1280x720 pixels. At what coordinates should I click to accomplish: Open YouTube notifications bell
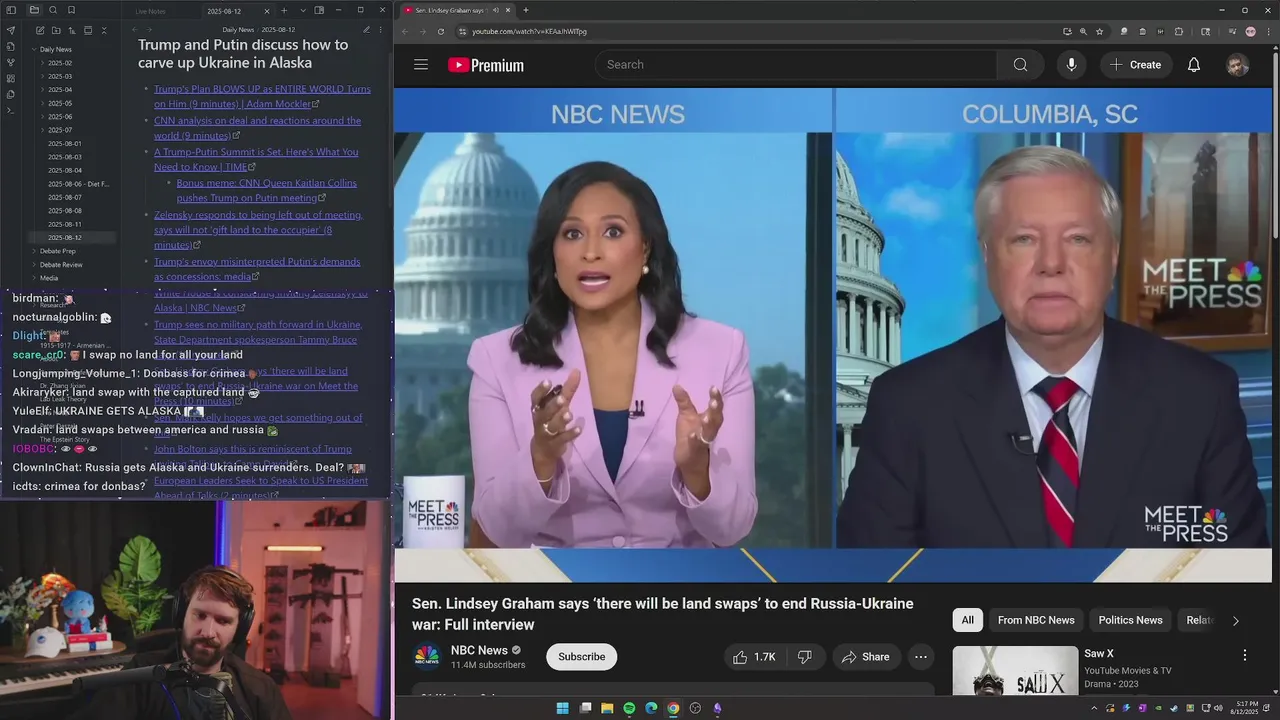coord(1194,65)
